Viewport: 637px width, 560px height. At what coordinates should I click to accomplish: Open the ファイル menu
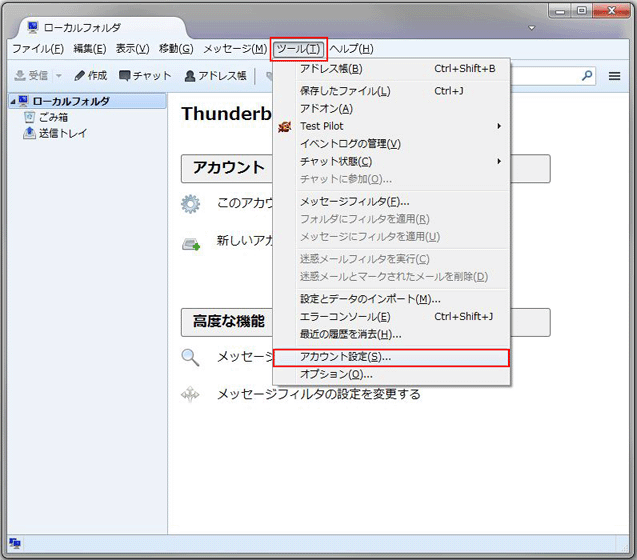38,49
